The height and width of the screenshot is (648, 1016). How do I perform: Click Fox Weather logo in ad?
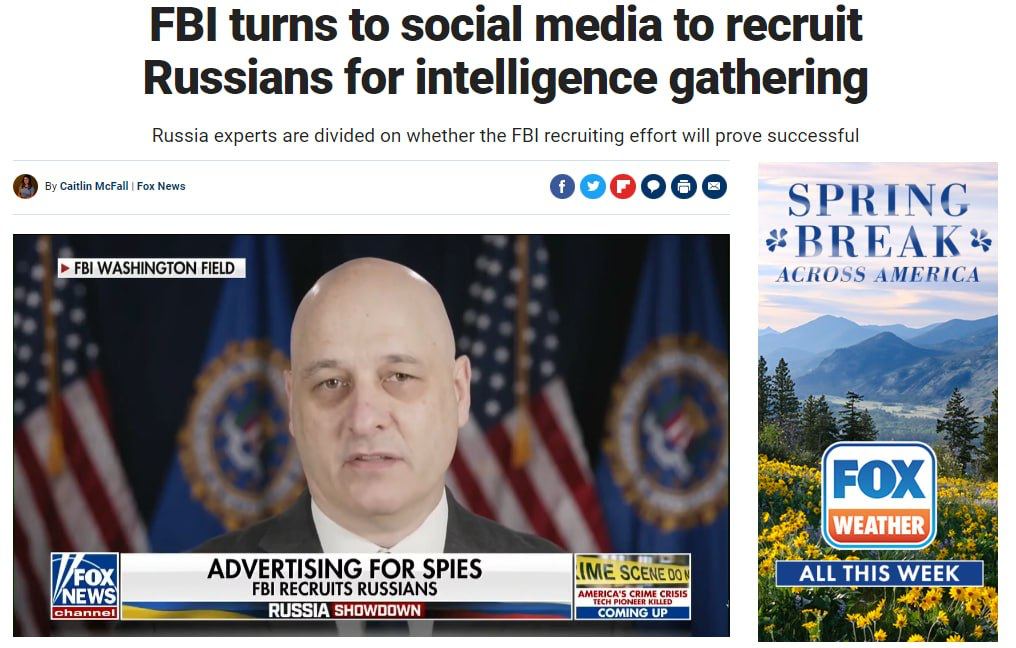tap(879, 496)
